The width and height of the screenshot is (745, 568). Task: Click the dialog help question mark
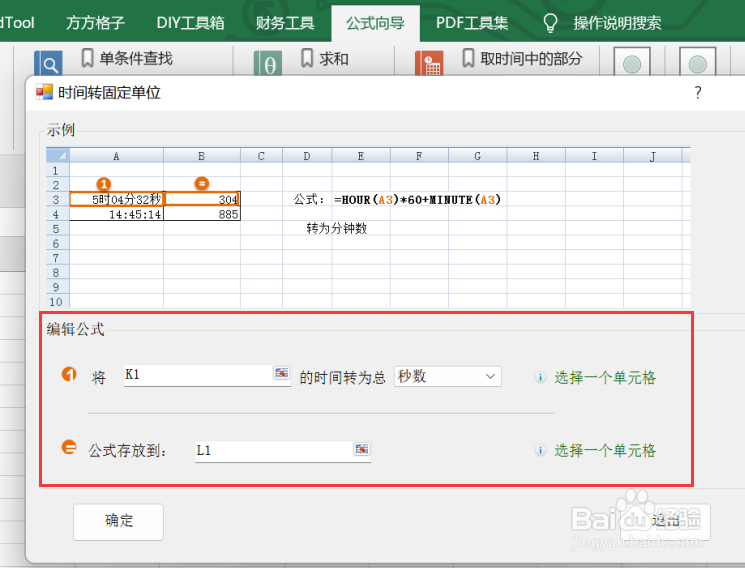point(697,92)
